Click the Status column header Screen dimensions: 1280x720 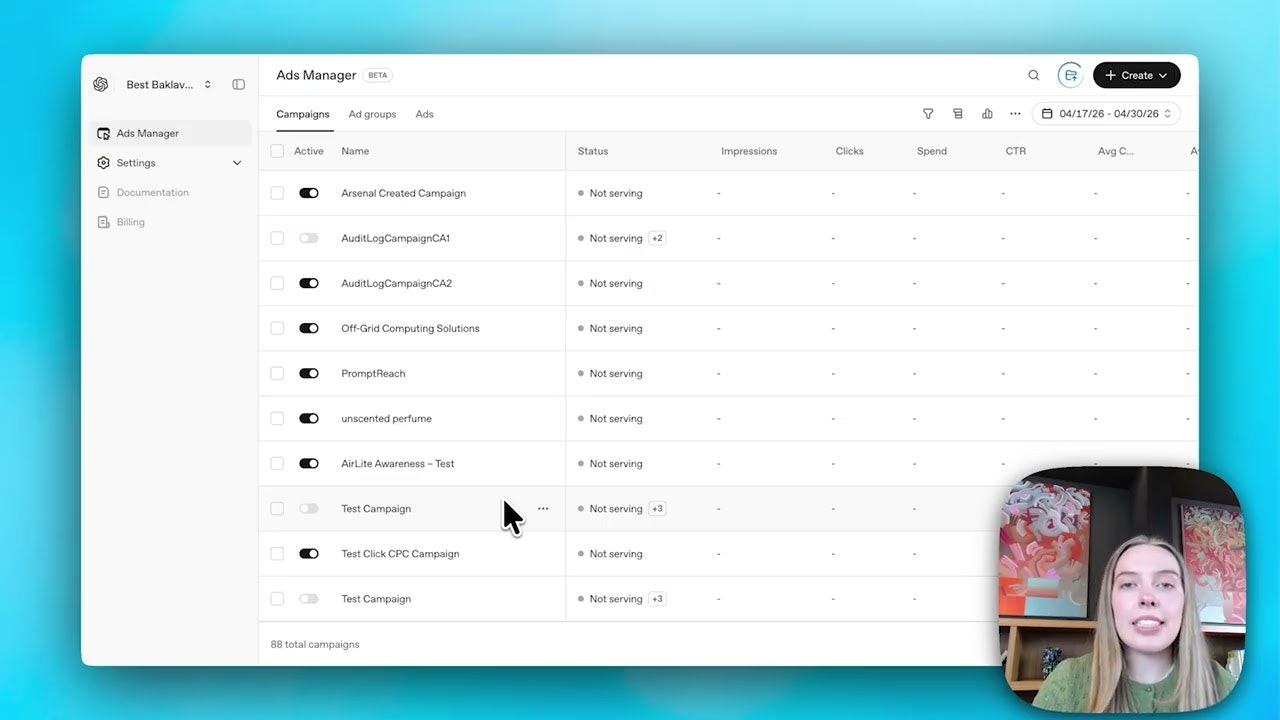[x=592, y=151]
